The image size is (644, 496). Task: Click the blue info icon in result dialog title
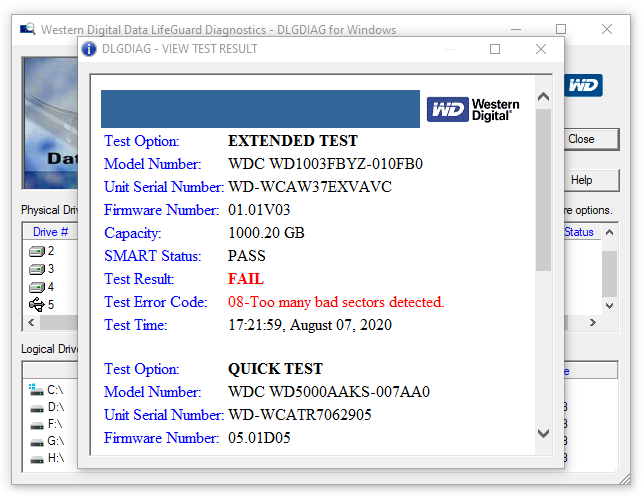[x=89, y=49]
